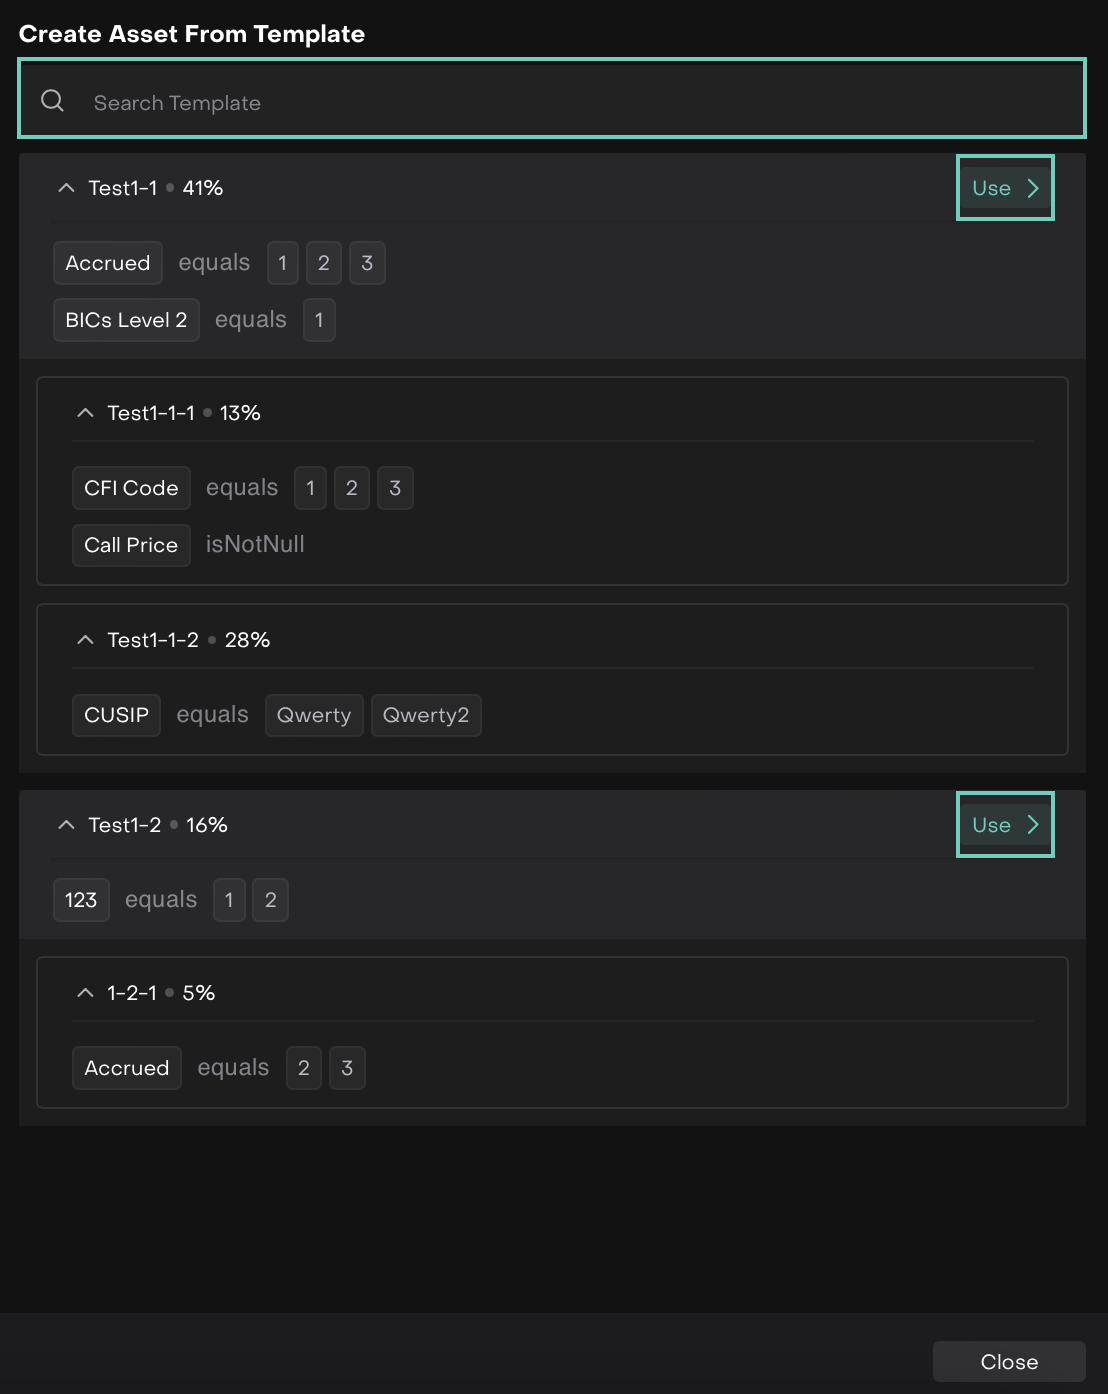The width and height of the screenshot is (1108, 1394).
Task: Click the Accrued tag under Test1-1
Action: [108, 263]
